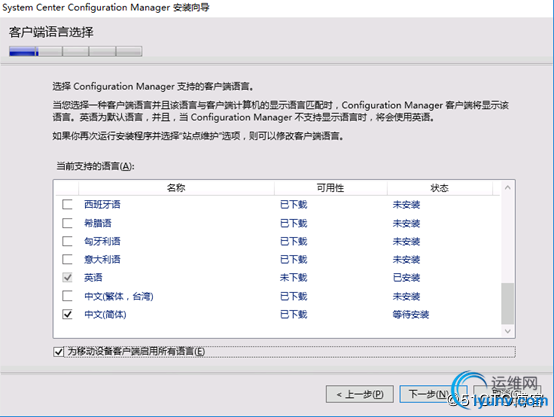
Task: Click the 名称 column header
Action: [x=176, y=188]
